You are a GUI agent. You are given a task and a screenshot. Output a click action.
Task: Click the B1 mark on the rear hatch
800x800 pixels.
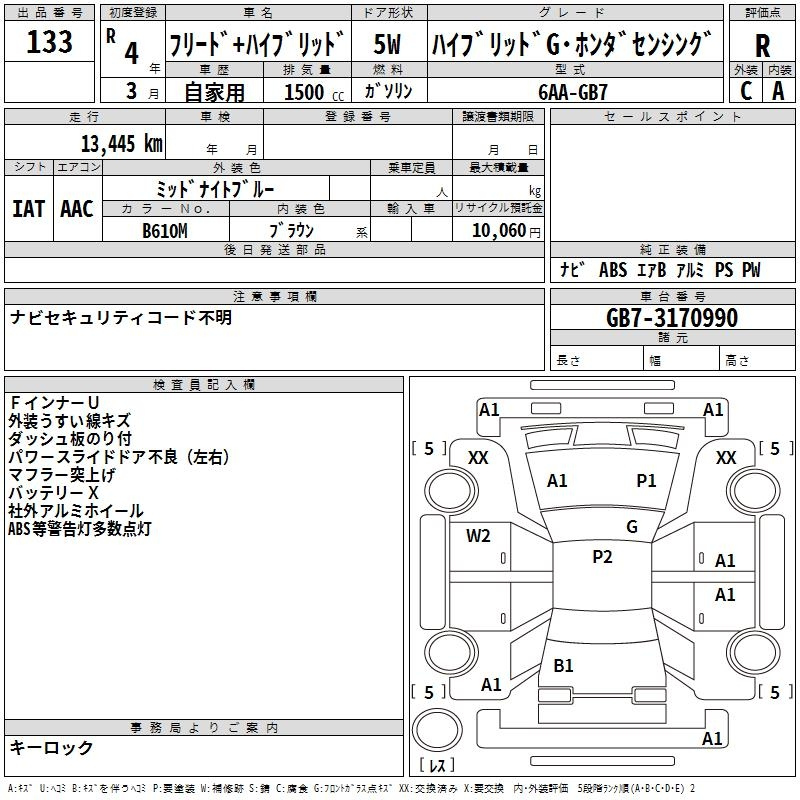(x=563, y=666)
